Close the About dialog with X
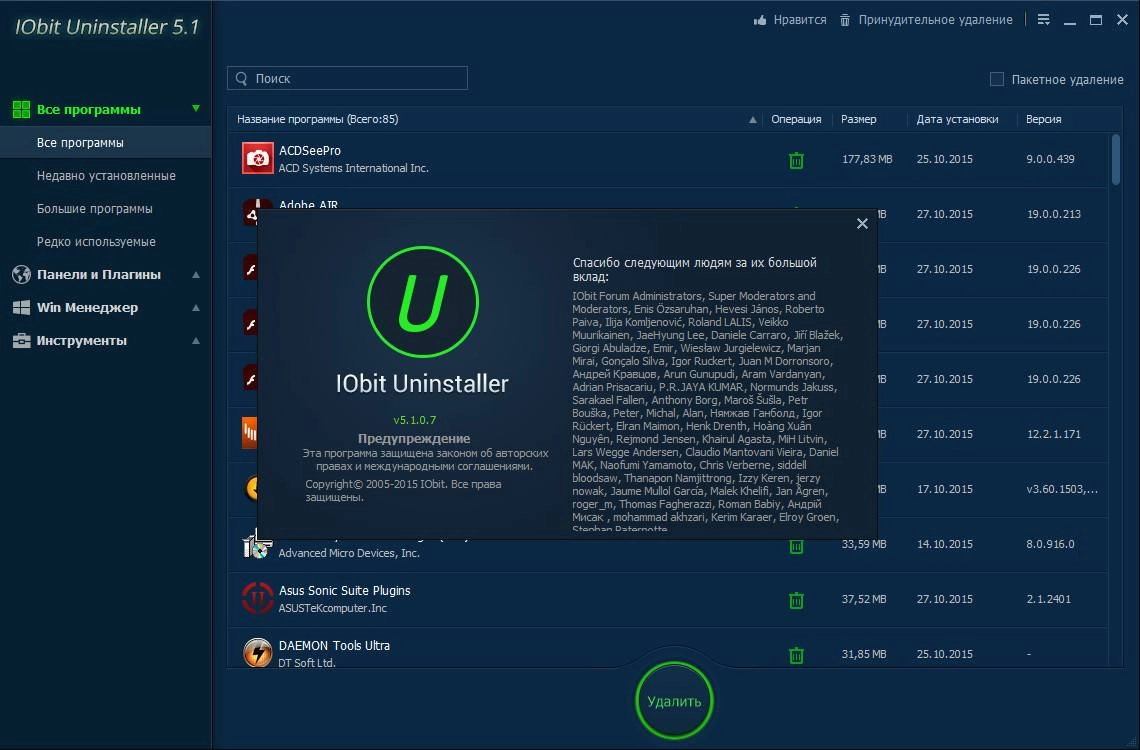Image resolution: width=1140 pixels, height=750 pixels. [x=862, y=224]
